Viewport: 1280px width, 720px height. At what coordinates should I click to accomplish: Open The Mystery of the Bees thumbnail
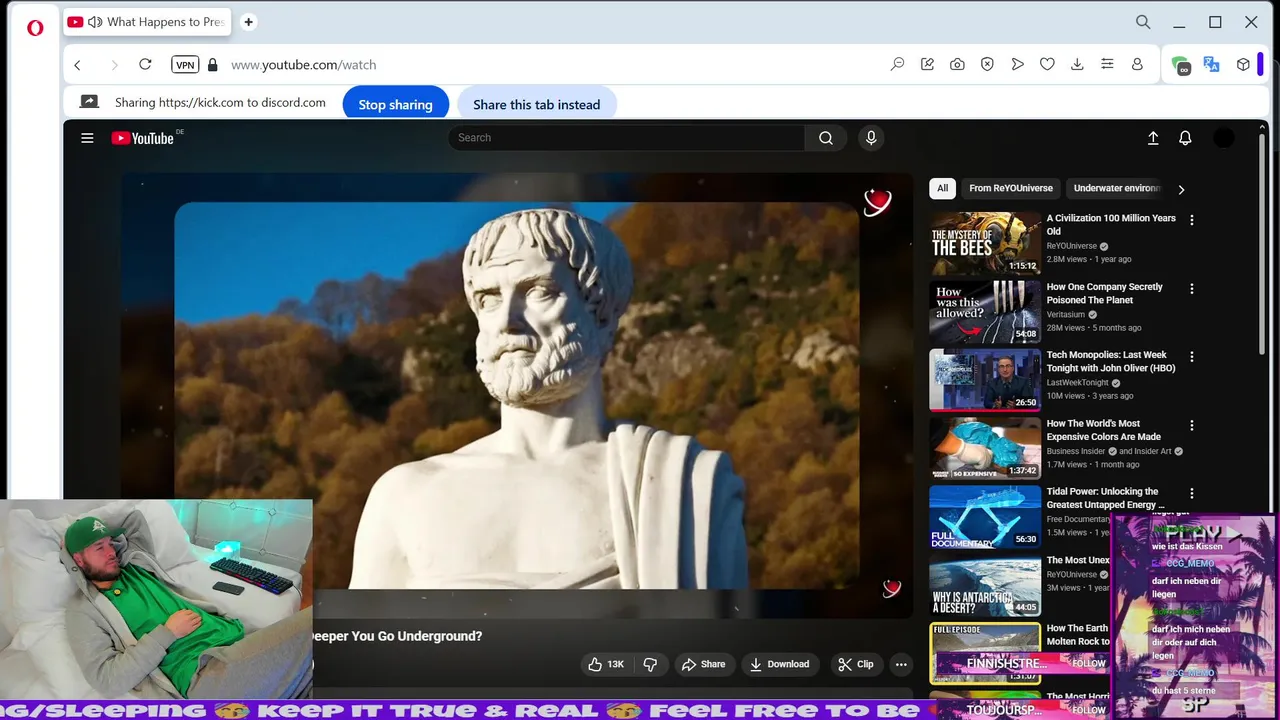[985, 243]
